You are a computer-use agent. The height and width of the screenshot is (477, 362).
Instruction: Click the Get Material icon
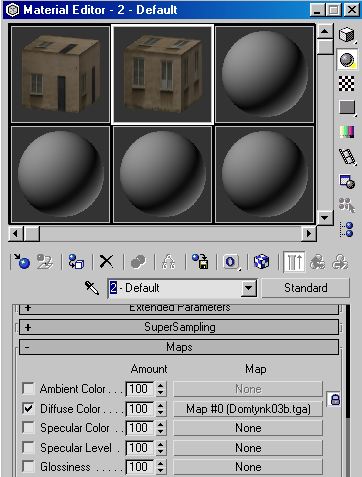(22, 262)
